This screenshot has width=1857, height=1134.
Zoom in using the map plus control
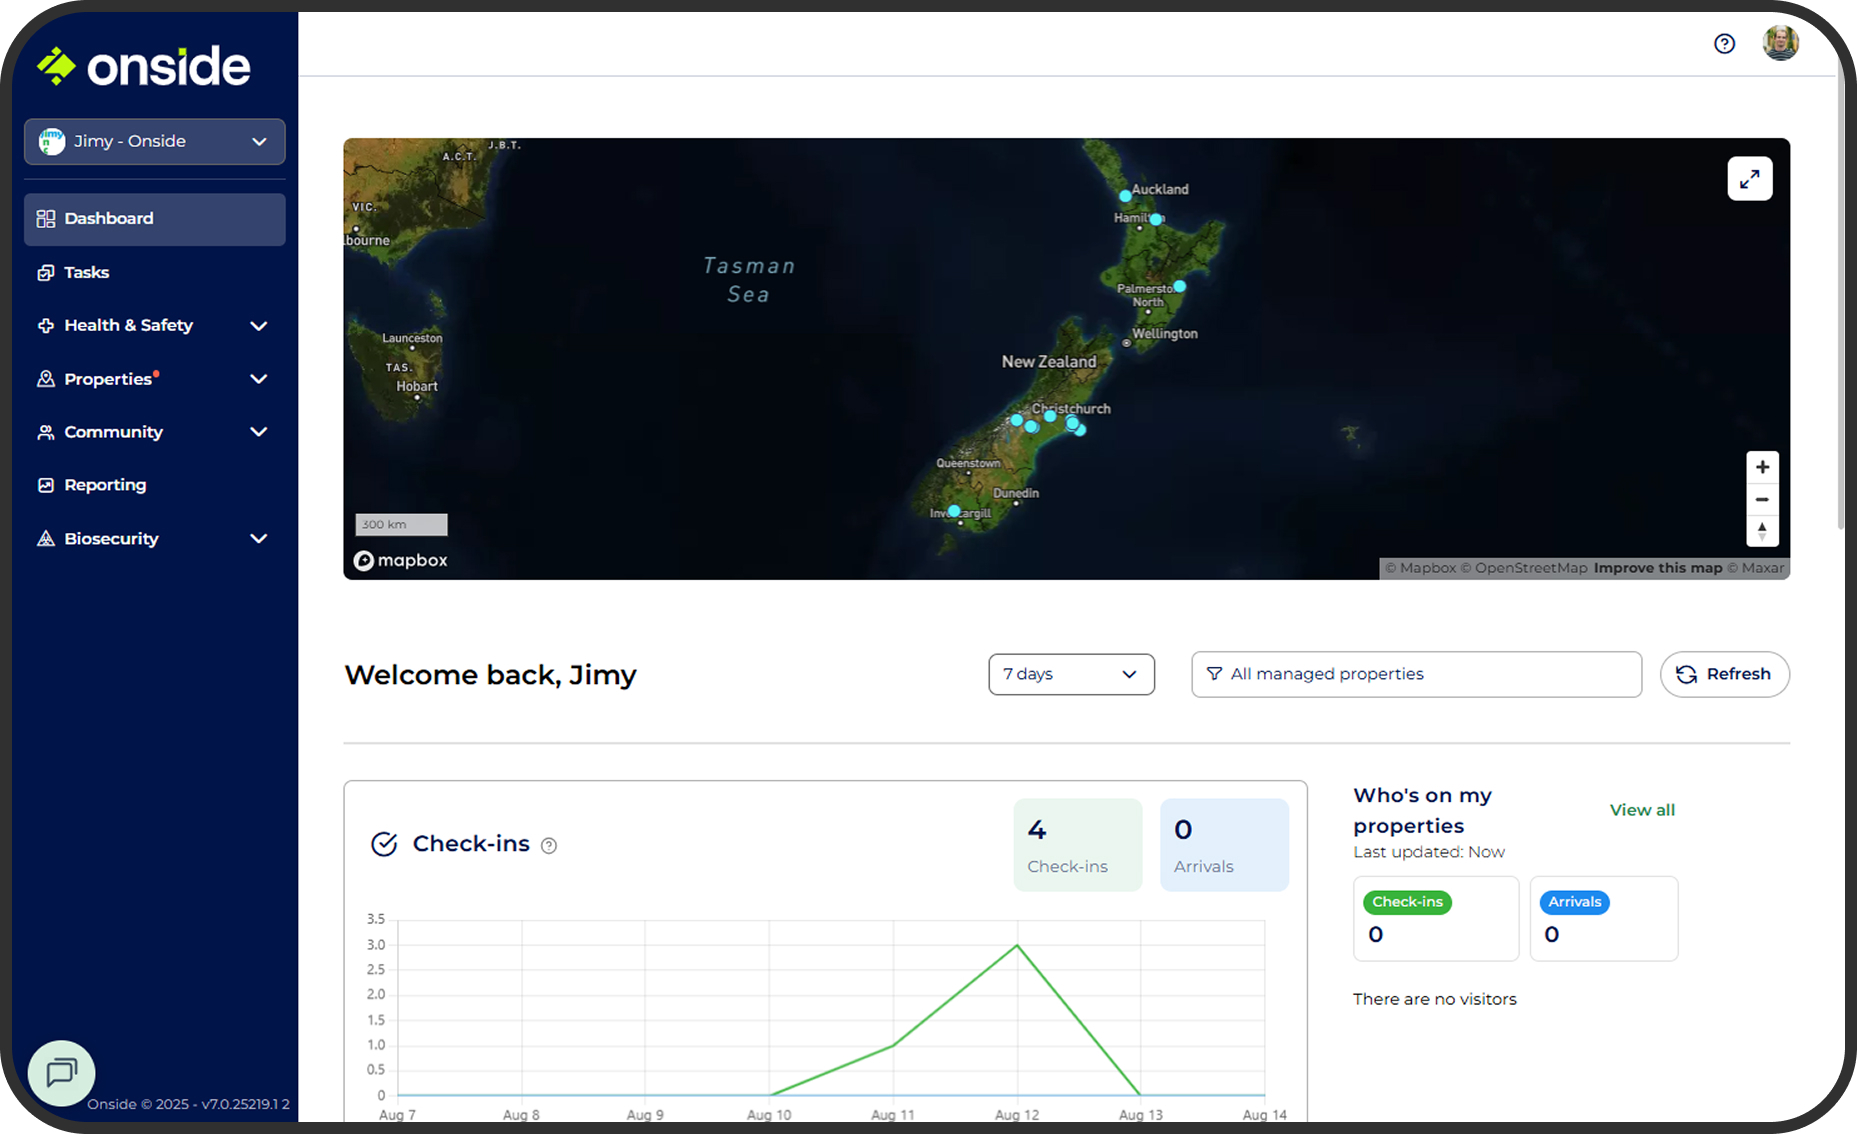(1762, 466)
